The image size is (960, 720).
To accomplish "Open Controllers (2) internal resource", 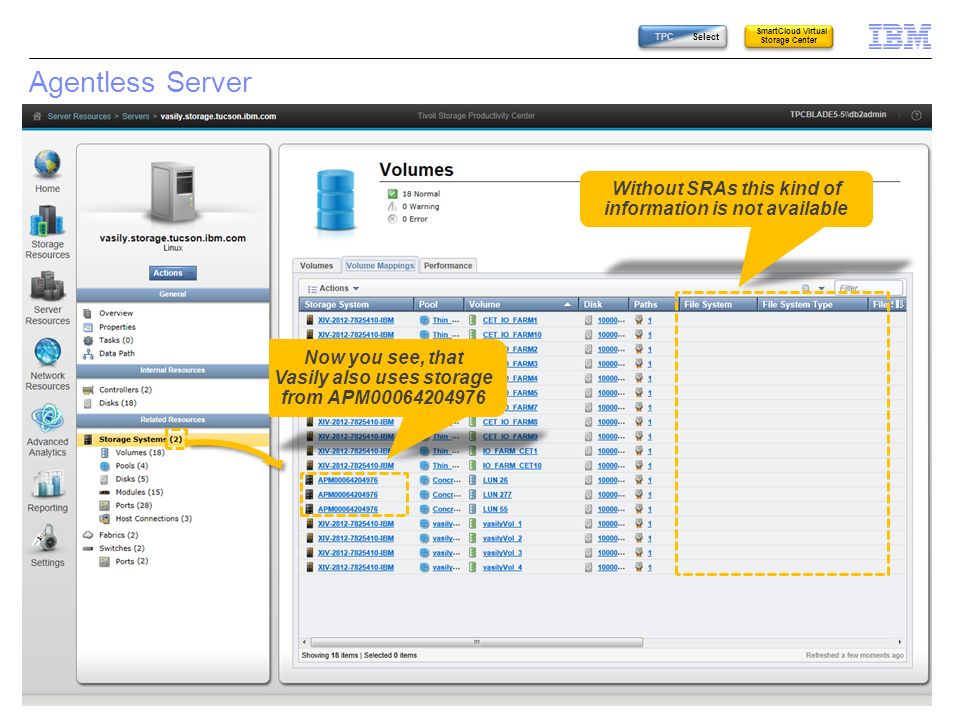I will pos(125,390).
